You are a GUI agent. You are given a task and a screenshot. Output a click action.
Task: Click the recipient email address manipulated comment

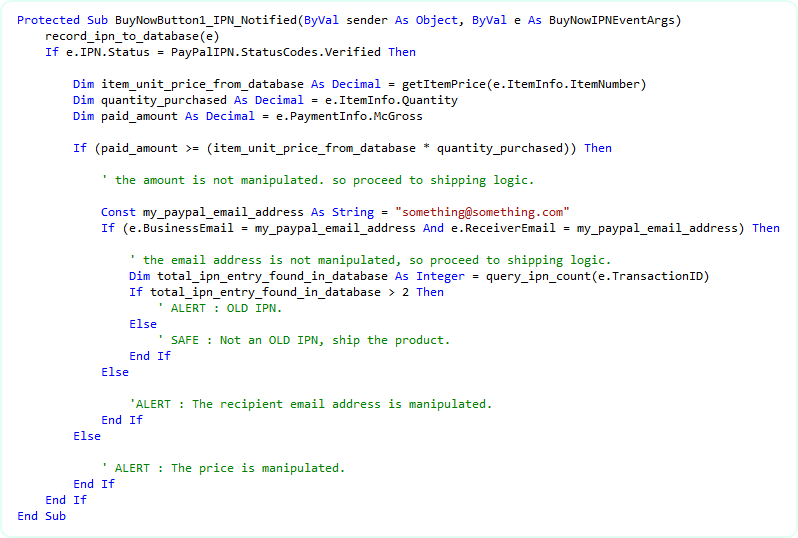pos(310,404)
